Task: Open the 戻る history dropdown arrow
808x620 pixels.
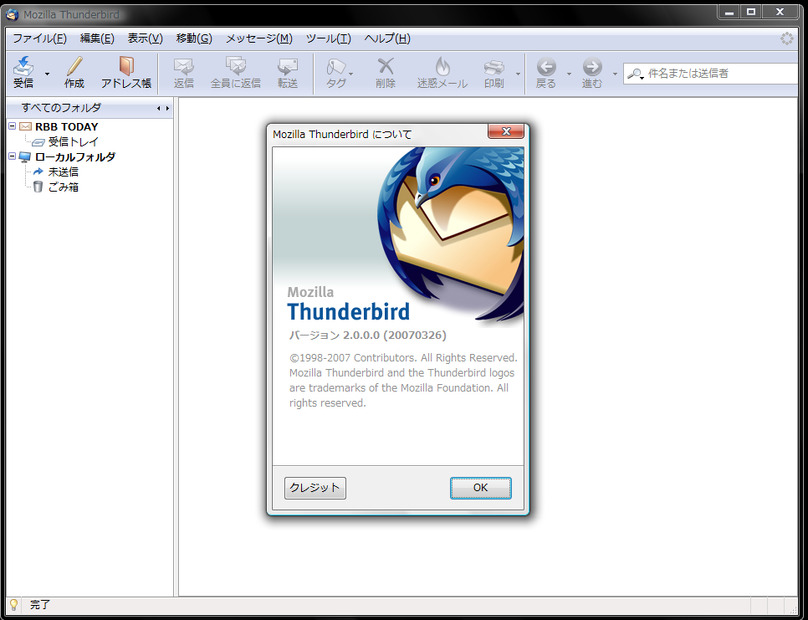Action: pyautogui.click(x=569, y=74)
